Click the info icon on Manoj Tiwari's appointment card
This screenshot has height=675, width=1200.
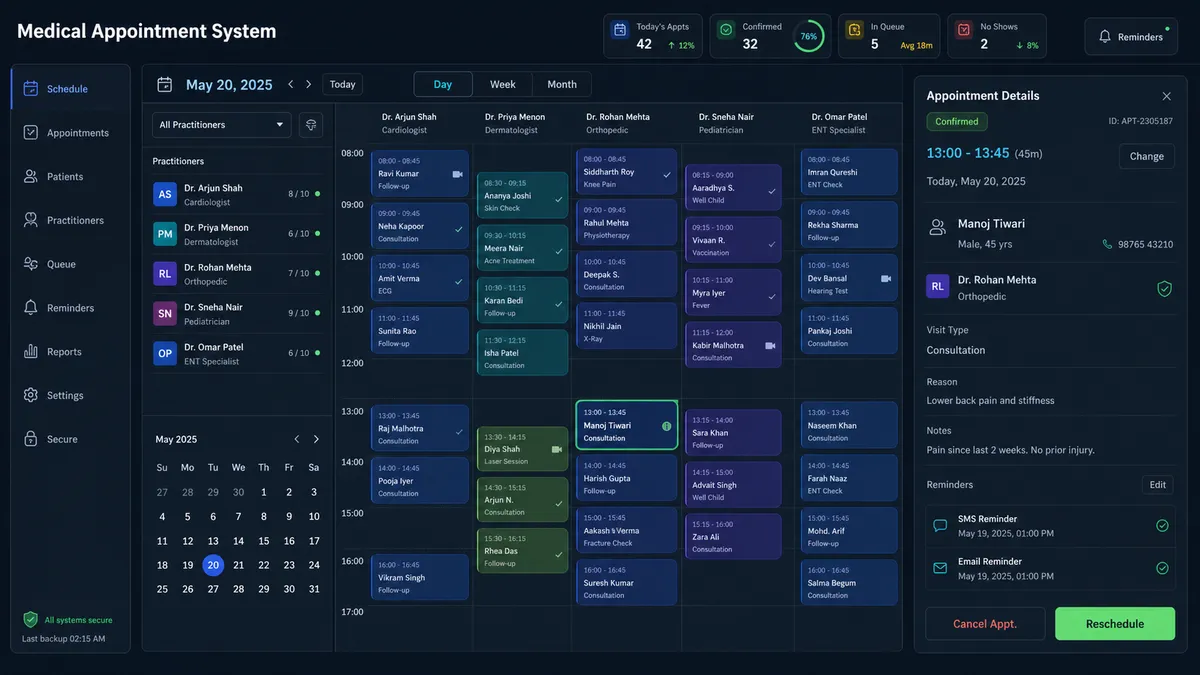(x=667, y=426)
